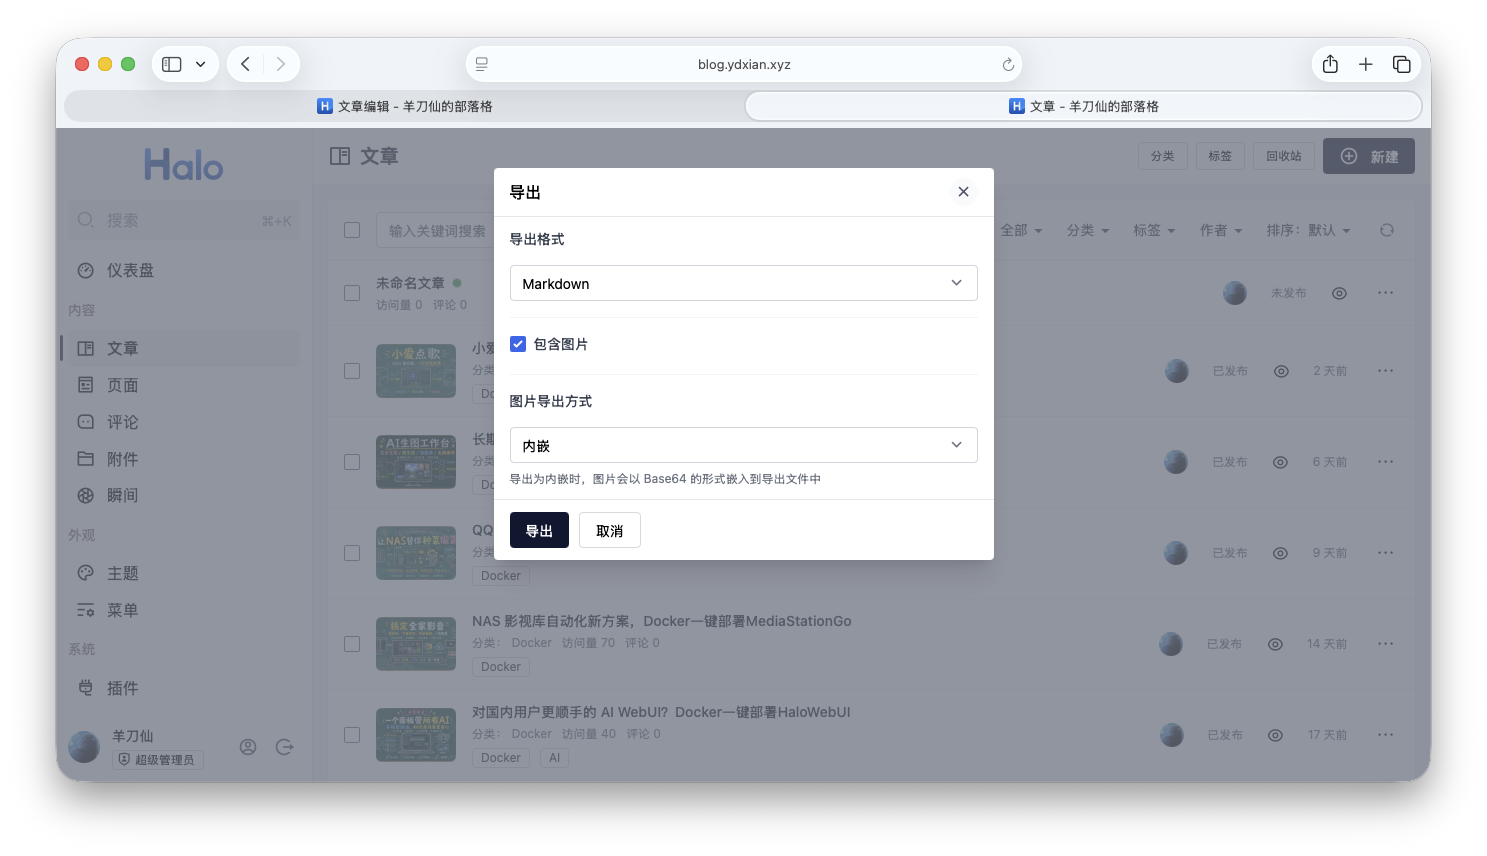Click the 分类 button in page header
1487x856 pixels.
pyautogui.click(x=1162, y=156)
